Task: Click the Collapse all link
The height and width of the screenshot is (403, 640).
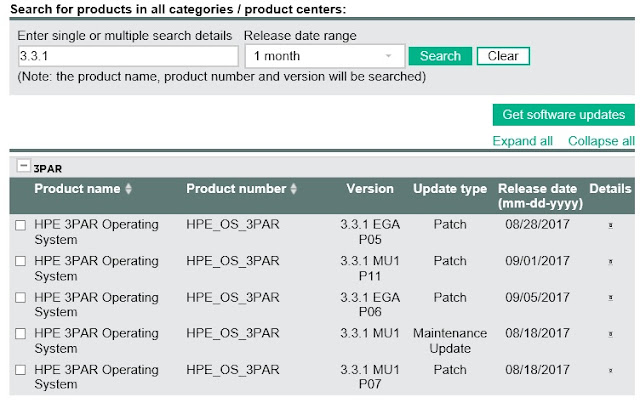Action: click(601, 141)
